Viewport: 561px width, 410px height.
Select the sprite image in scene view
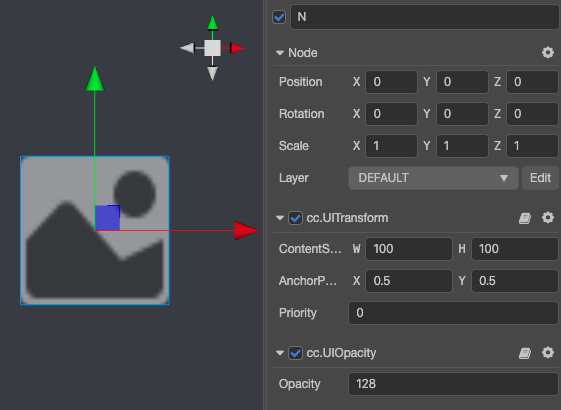(x=94, y=230)
